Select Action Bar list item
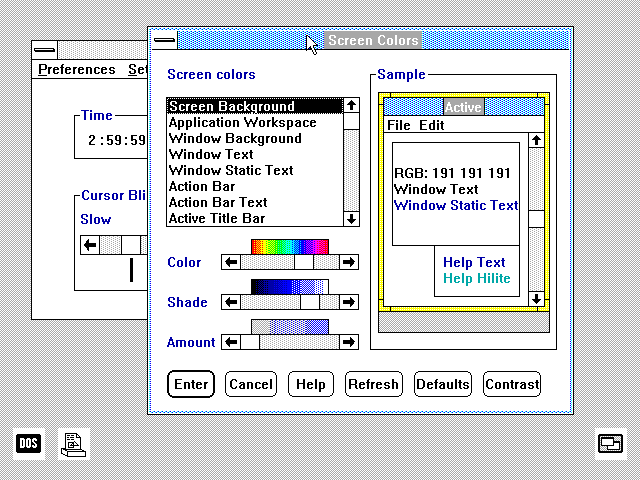 click(x=255, y=186)
